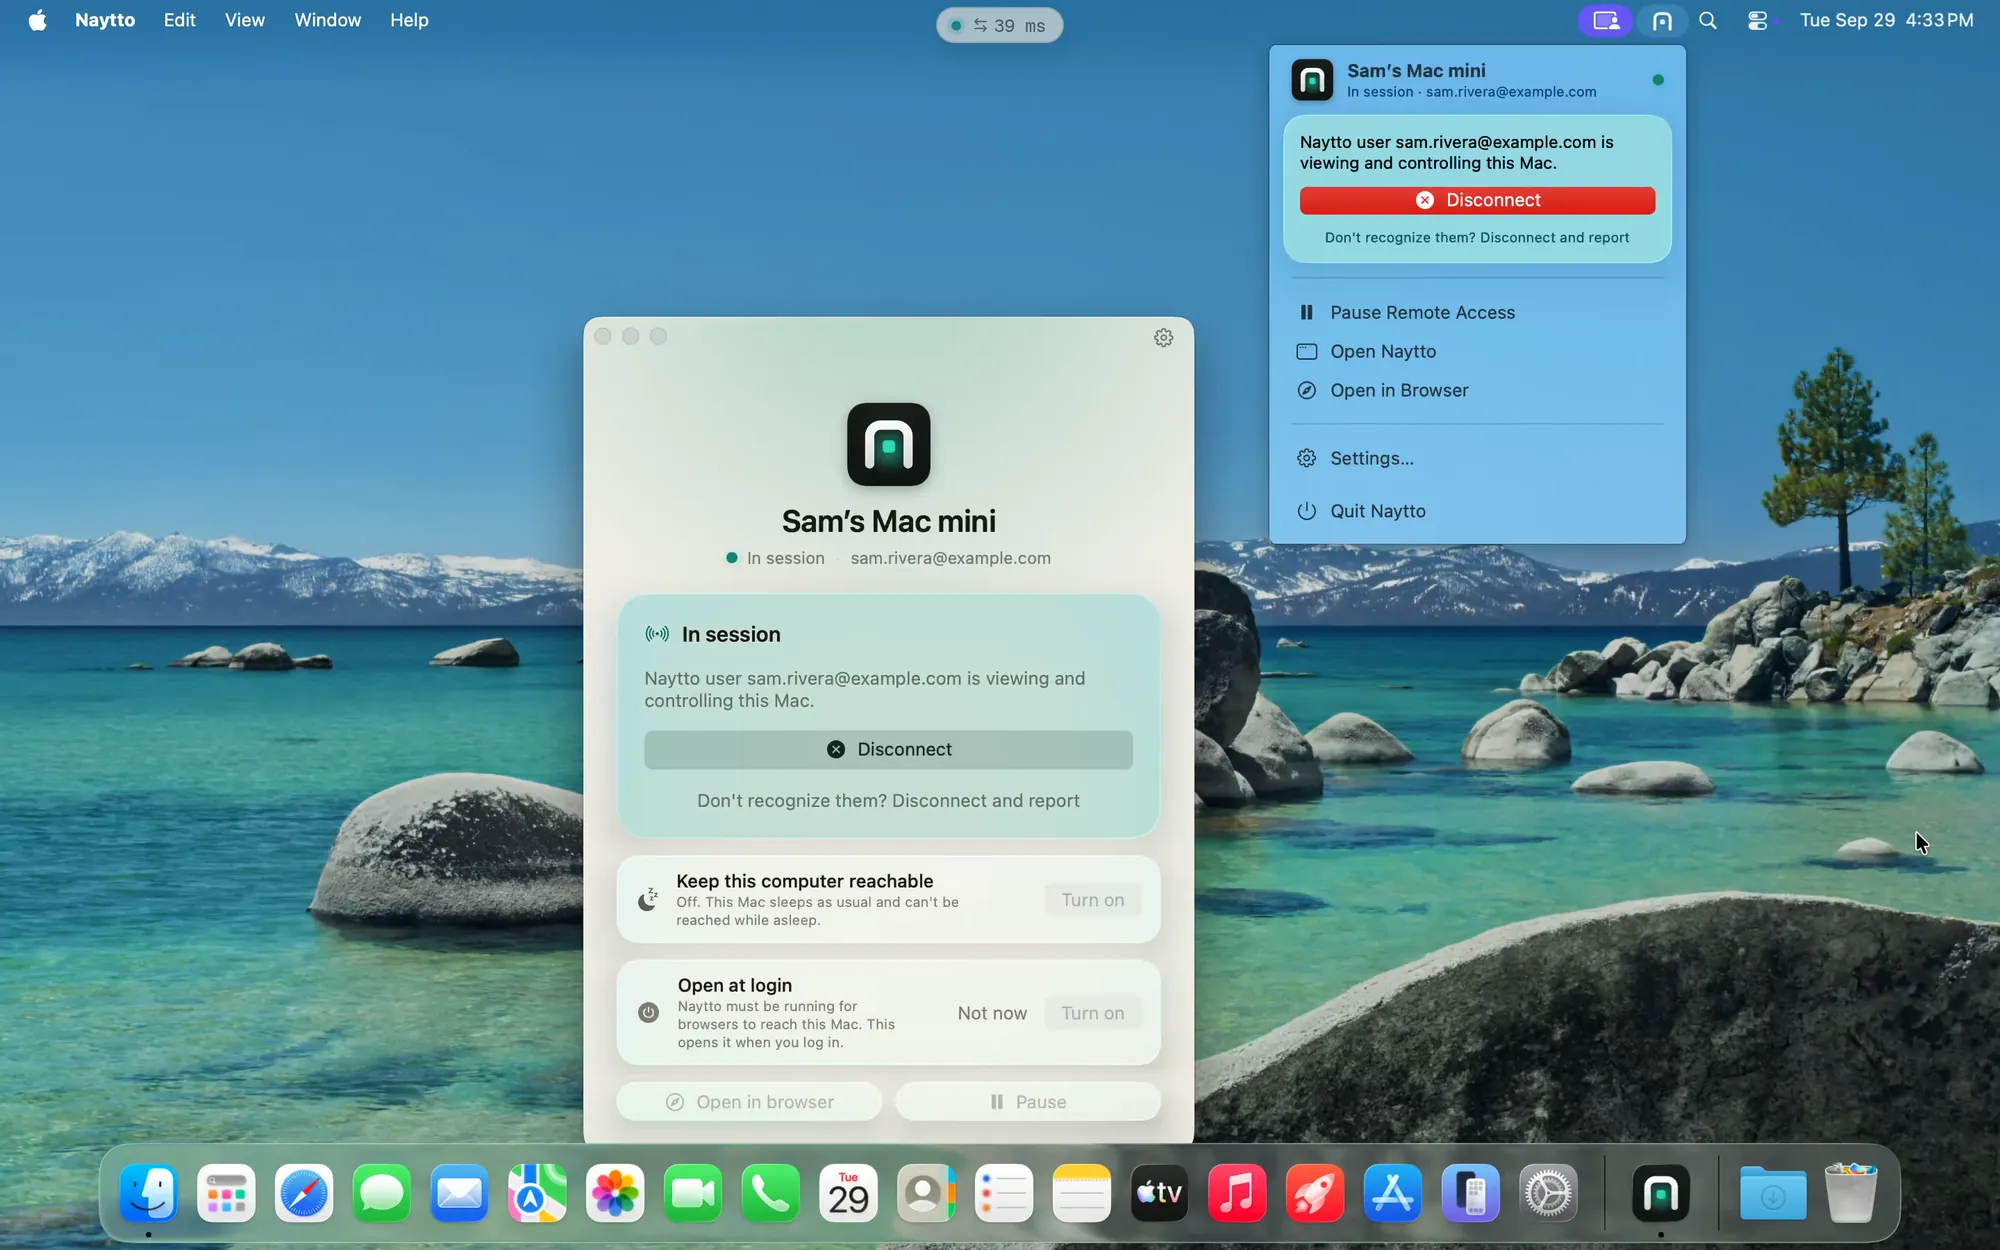Viewport: 2000px width, 1250px height.
Task: Open Control Center in menu bar
Action: [x=1758, y=20]
